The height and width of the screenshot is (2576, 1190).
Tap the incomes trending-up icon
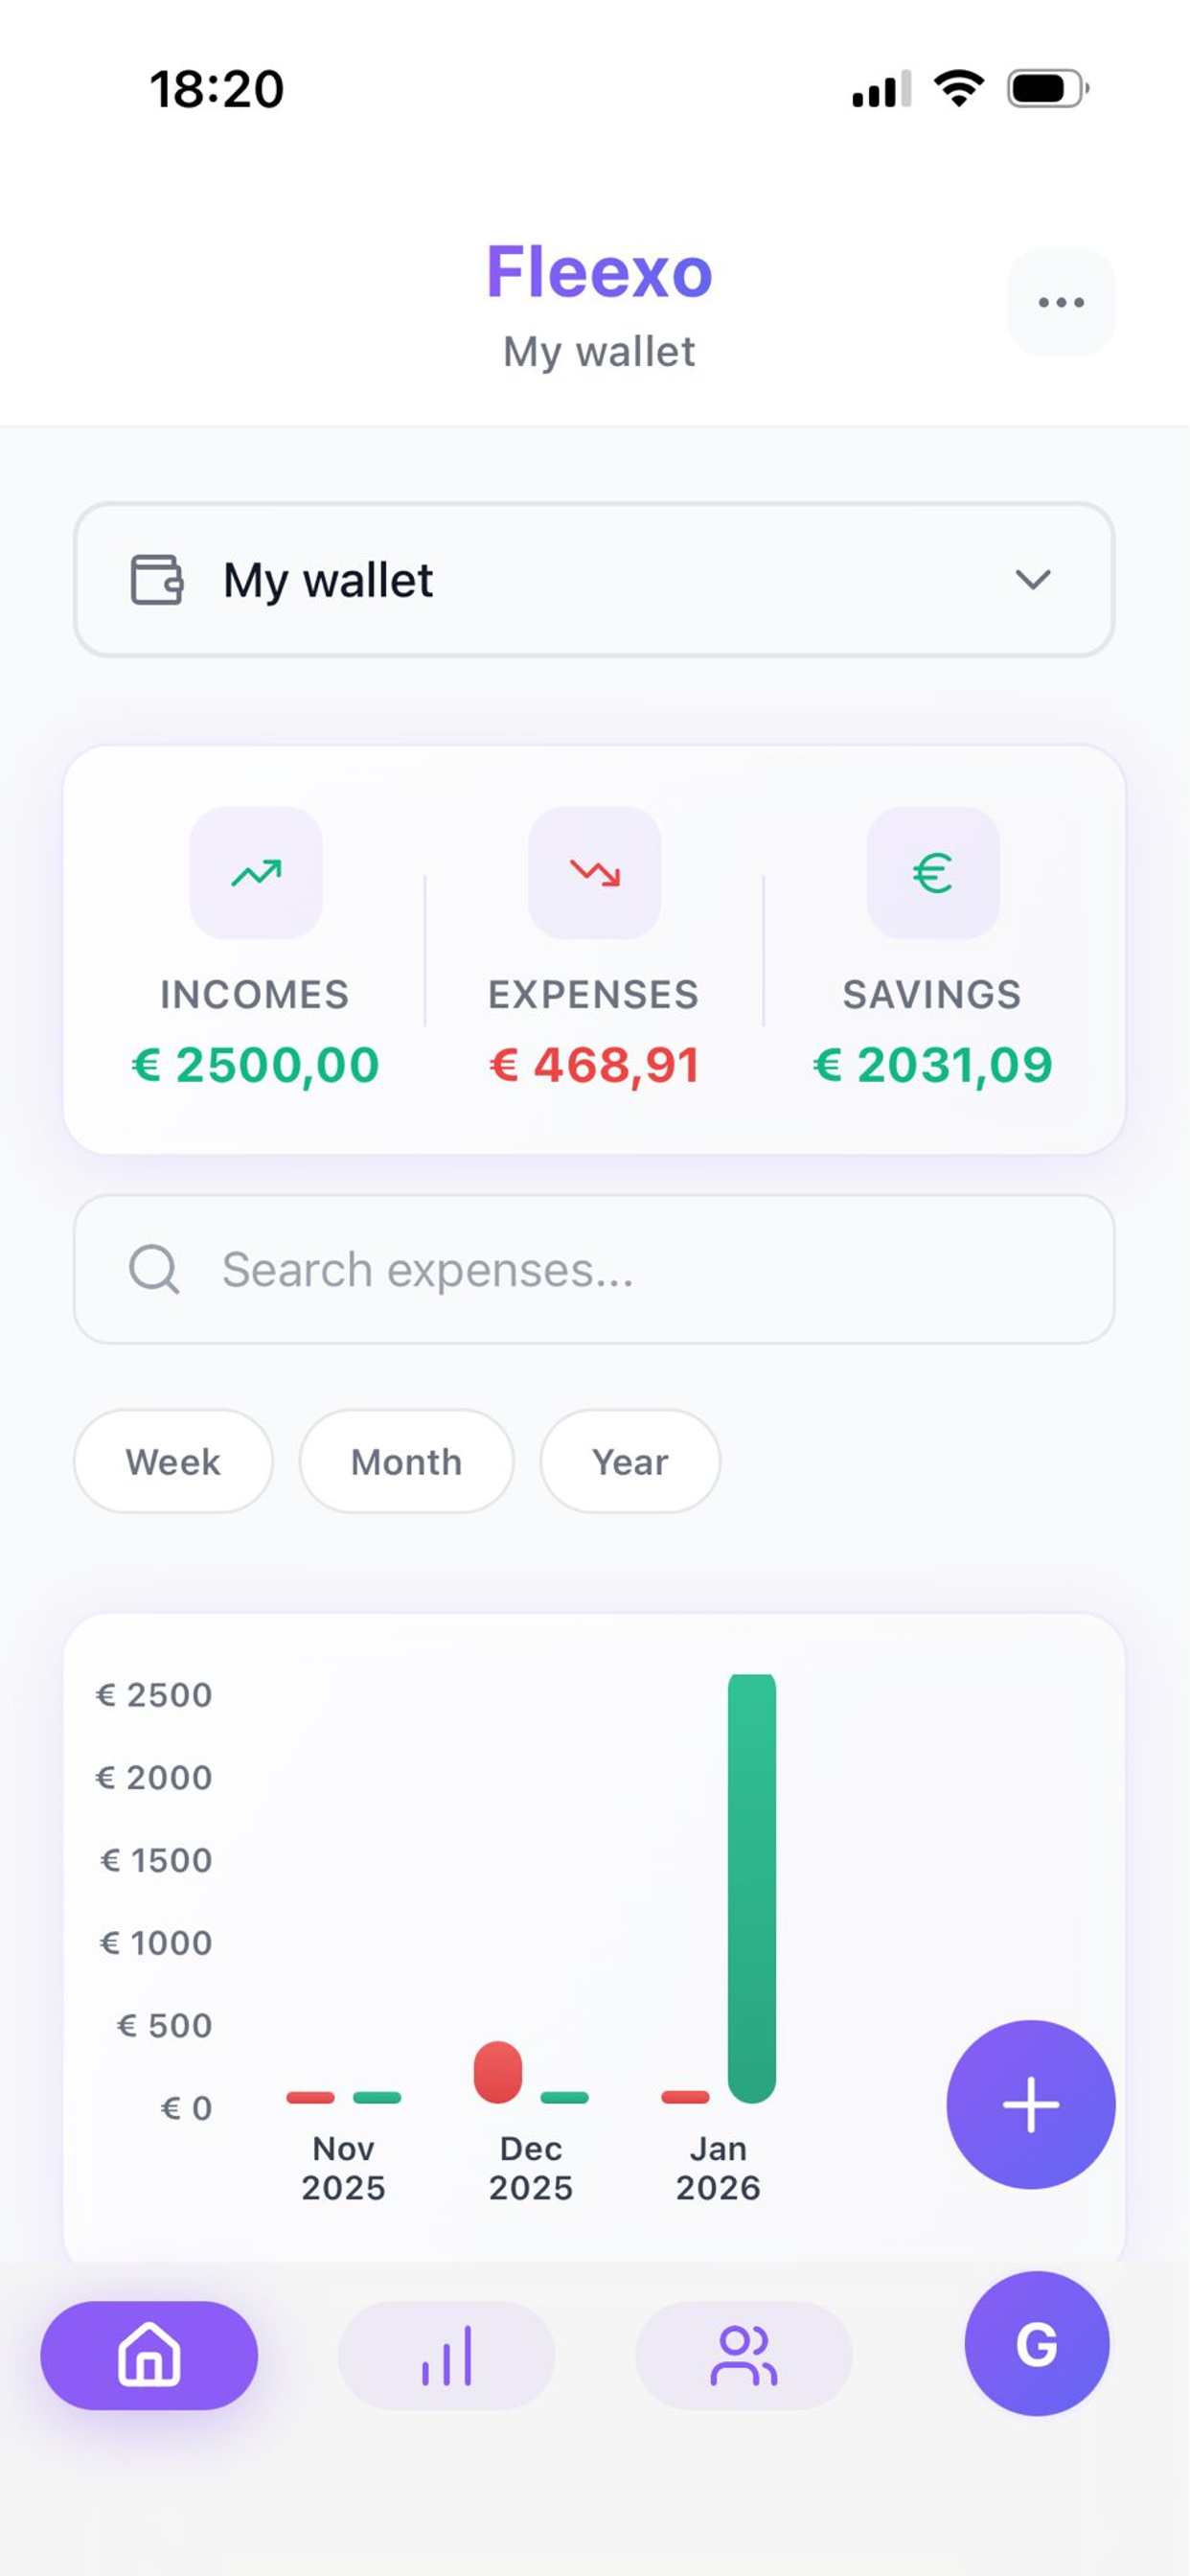(x=256, y=873)
